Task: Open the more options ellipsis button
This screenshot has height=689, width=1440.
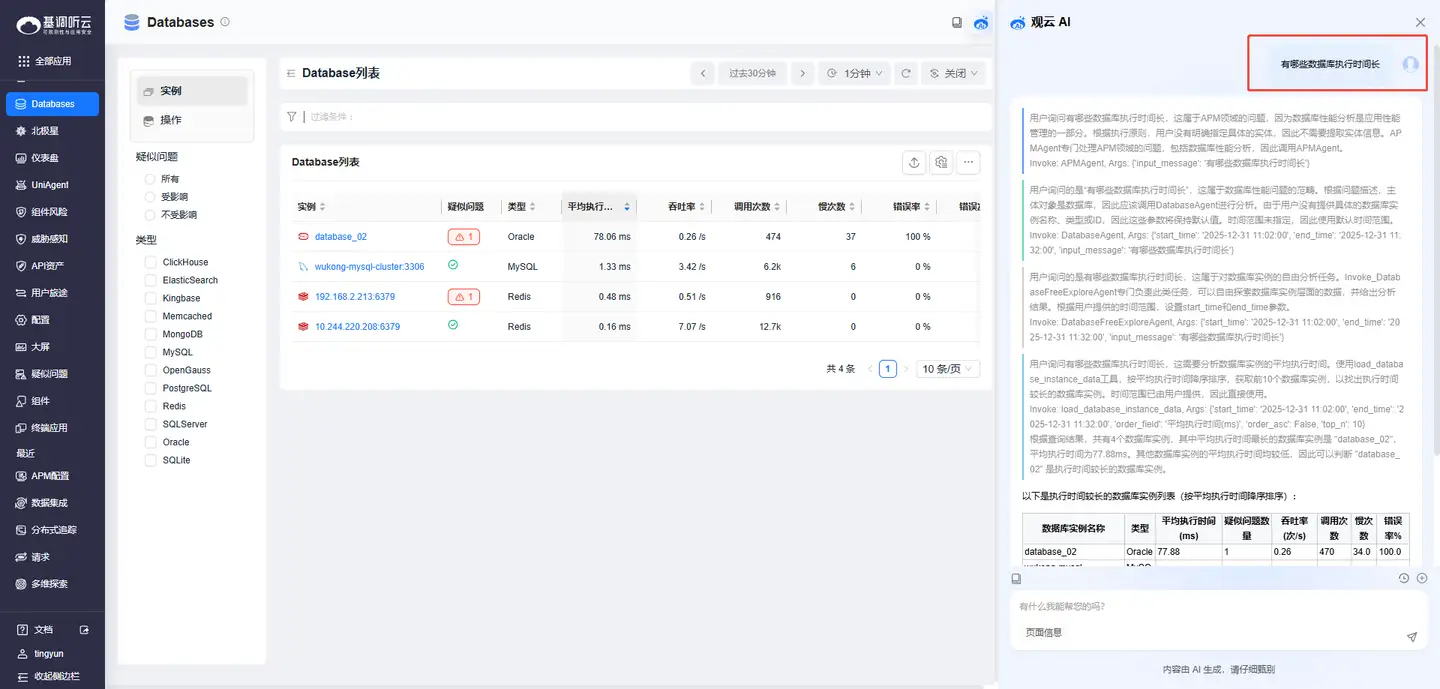Action: [x=967, y=162]
